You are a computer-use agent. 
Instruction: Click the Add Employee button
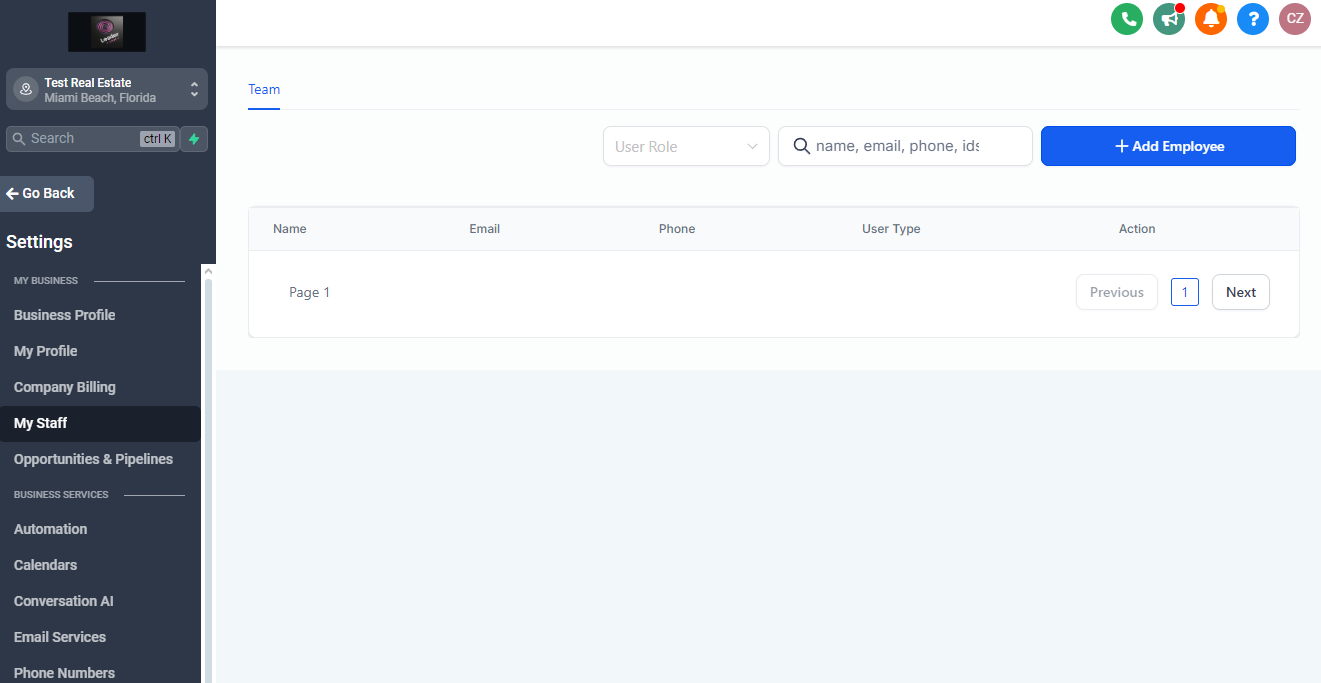tap(1168, 146)
